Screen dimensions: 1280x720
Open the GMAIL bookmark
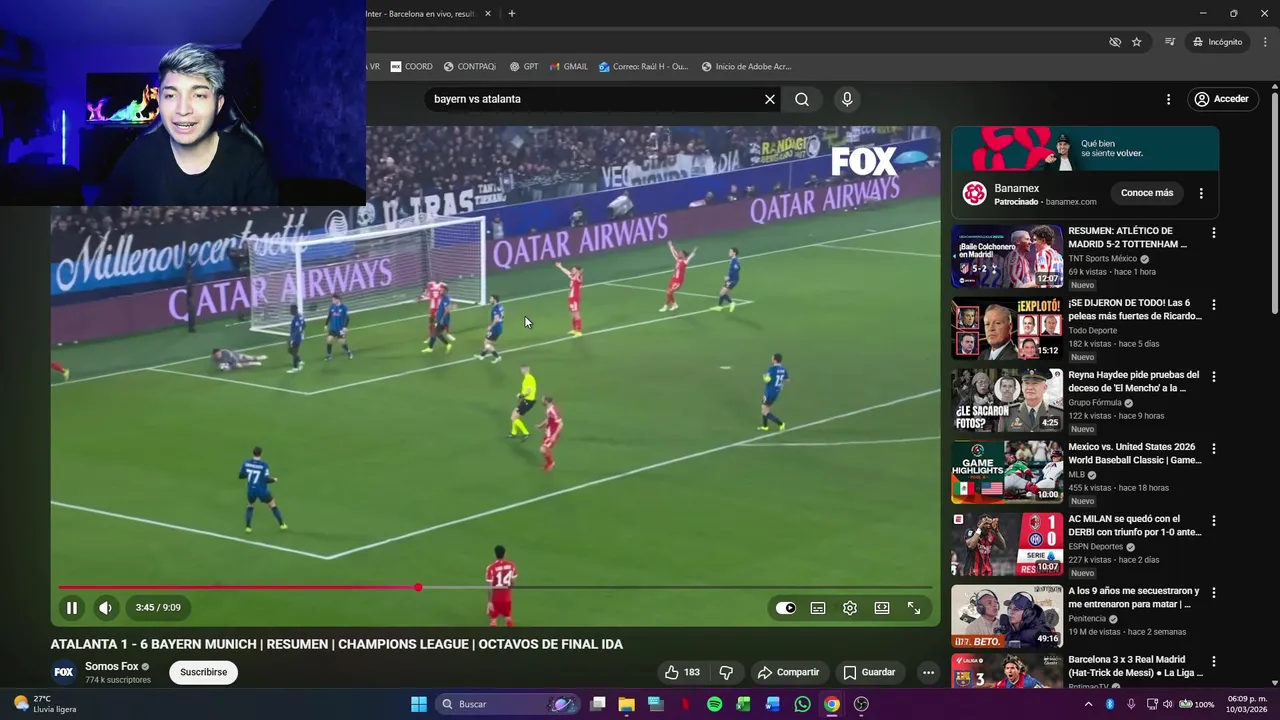tap(569, 67)
